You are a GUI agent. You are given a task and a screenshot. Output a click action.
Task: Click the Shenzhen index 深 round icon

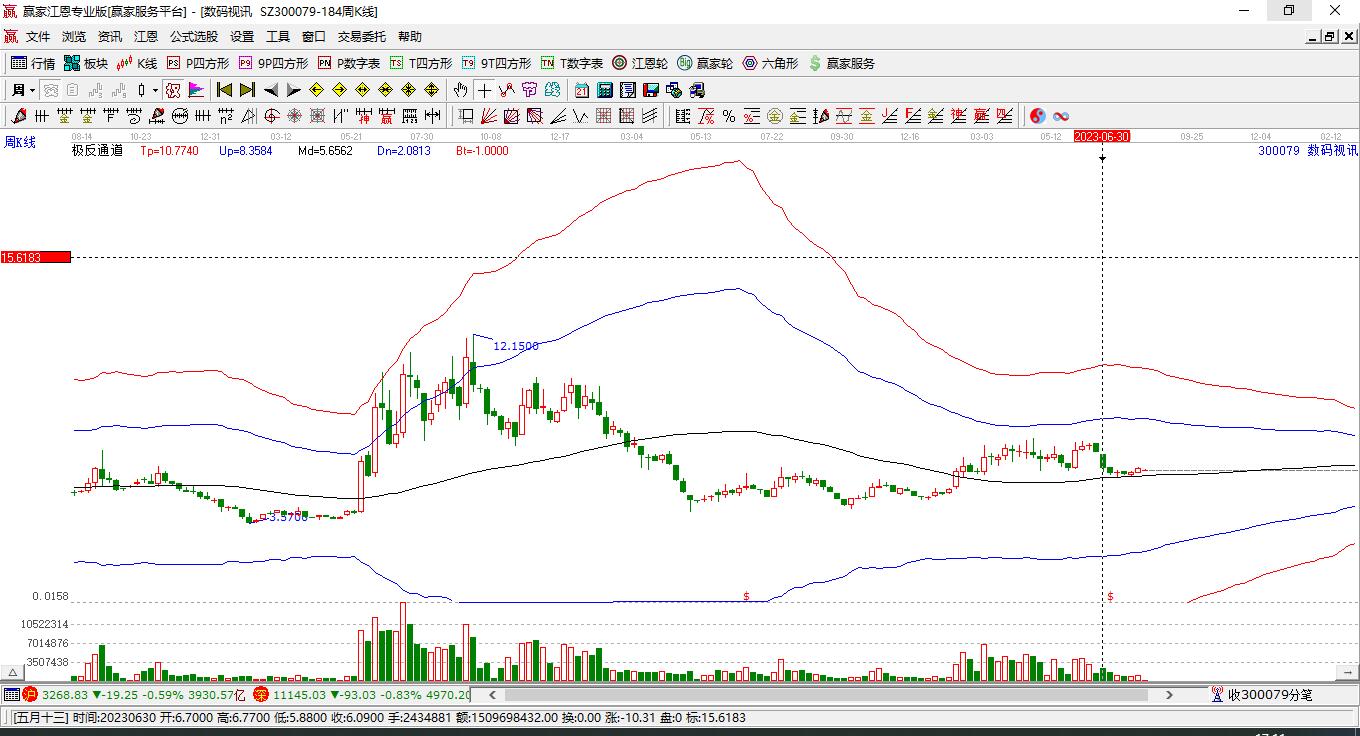tap(260, 694)
